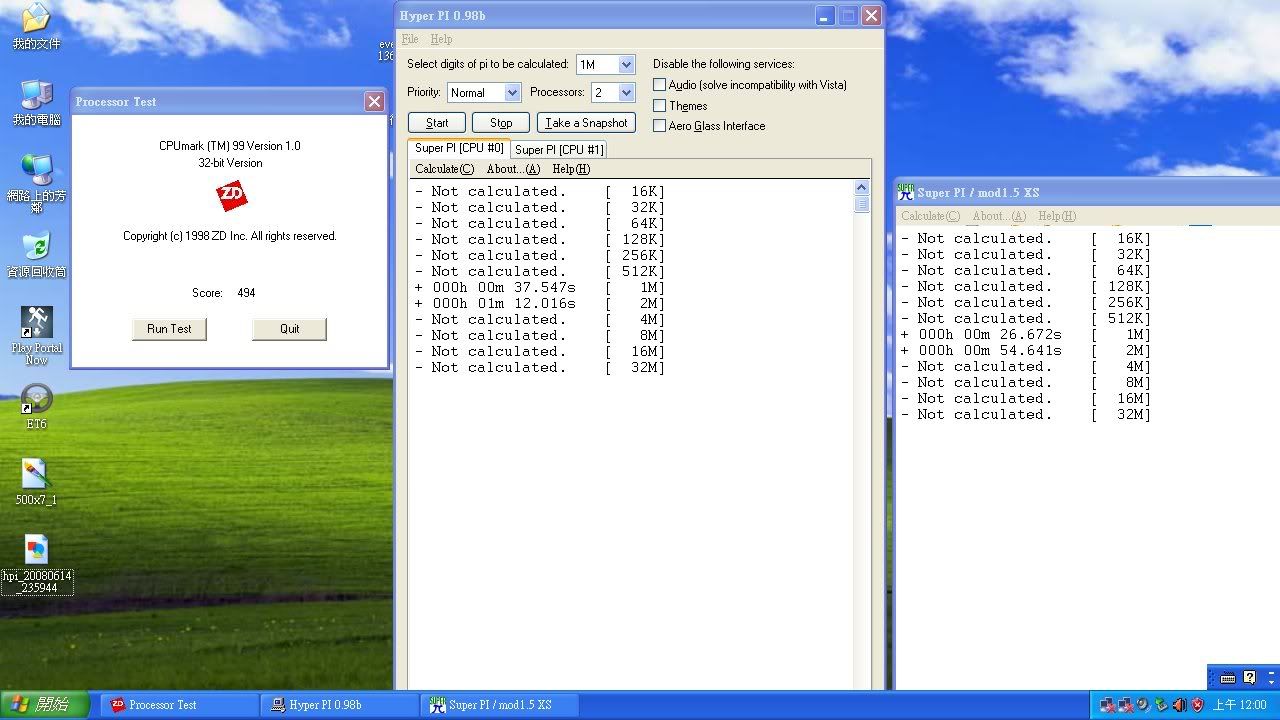Open Help(H) menu in Super PI window
Viewport: 1280px width, 720px height.
[x=1057, y=216]
